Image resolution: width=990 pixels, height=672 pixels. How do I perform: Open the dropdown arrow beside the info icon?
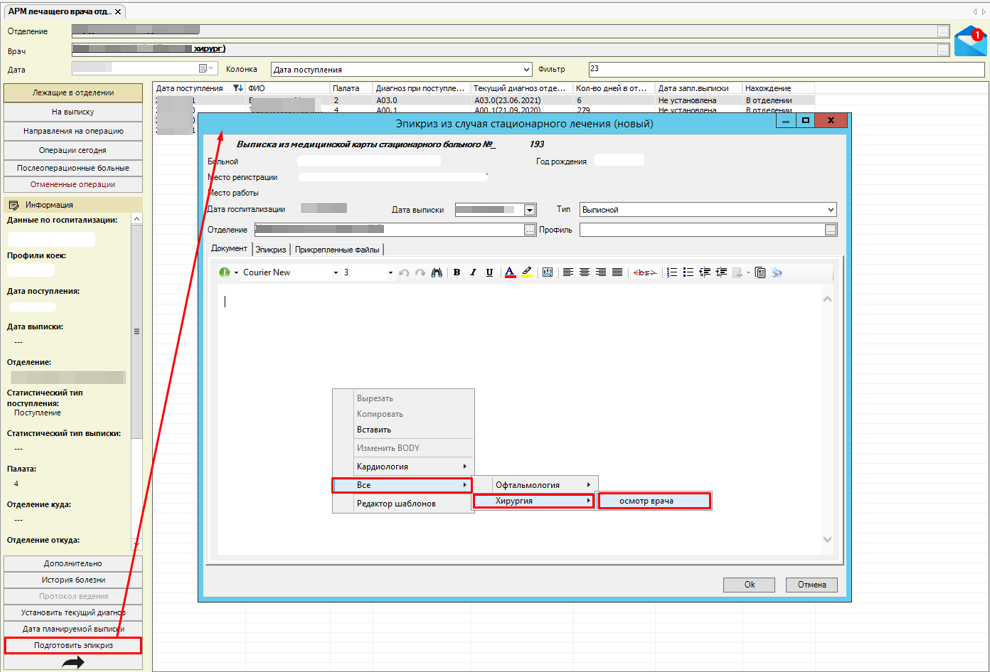[236, 273]
